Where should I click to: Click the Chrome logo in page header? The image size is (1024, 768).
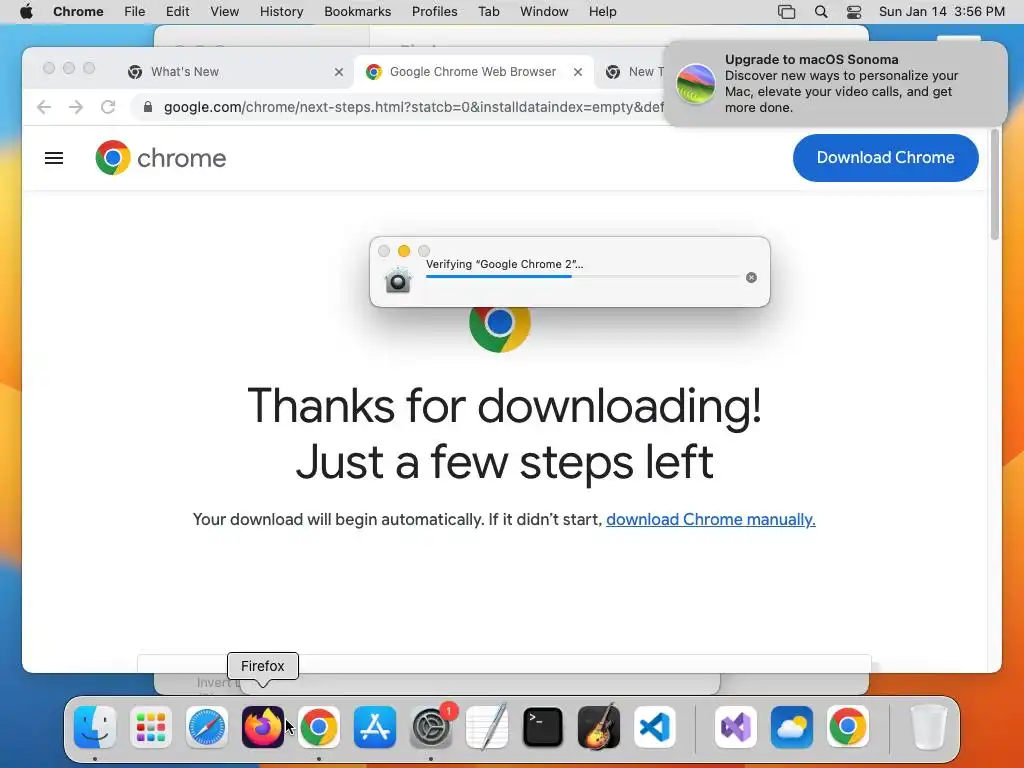pyautogui.click(x=161, y=158)
